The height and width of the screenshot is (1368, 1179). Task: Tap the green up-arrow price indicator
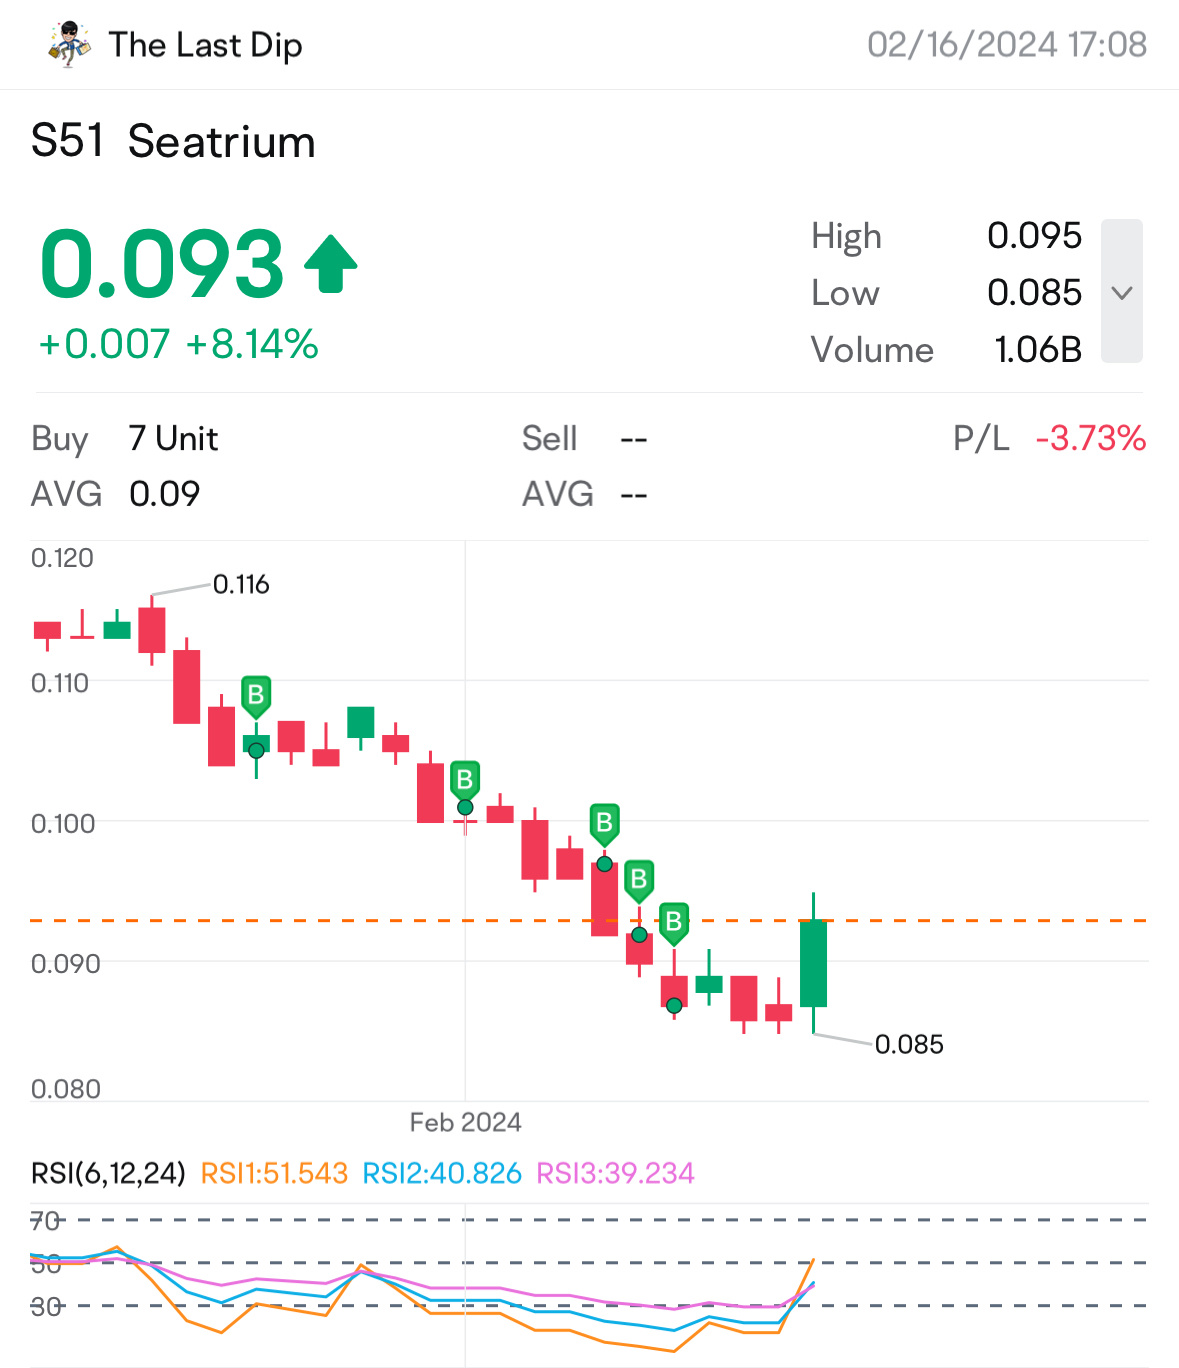pos(330,264)
